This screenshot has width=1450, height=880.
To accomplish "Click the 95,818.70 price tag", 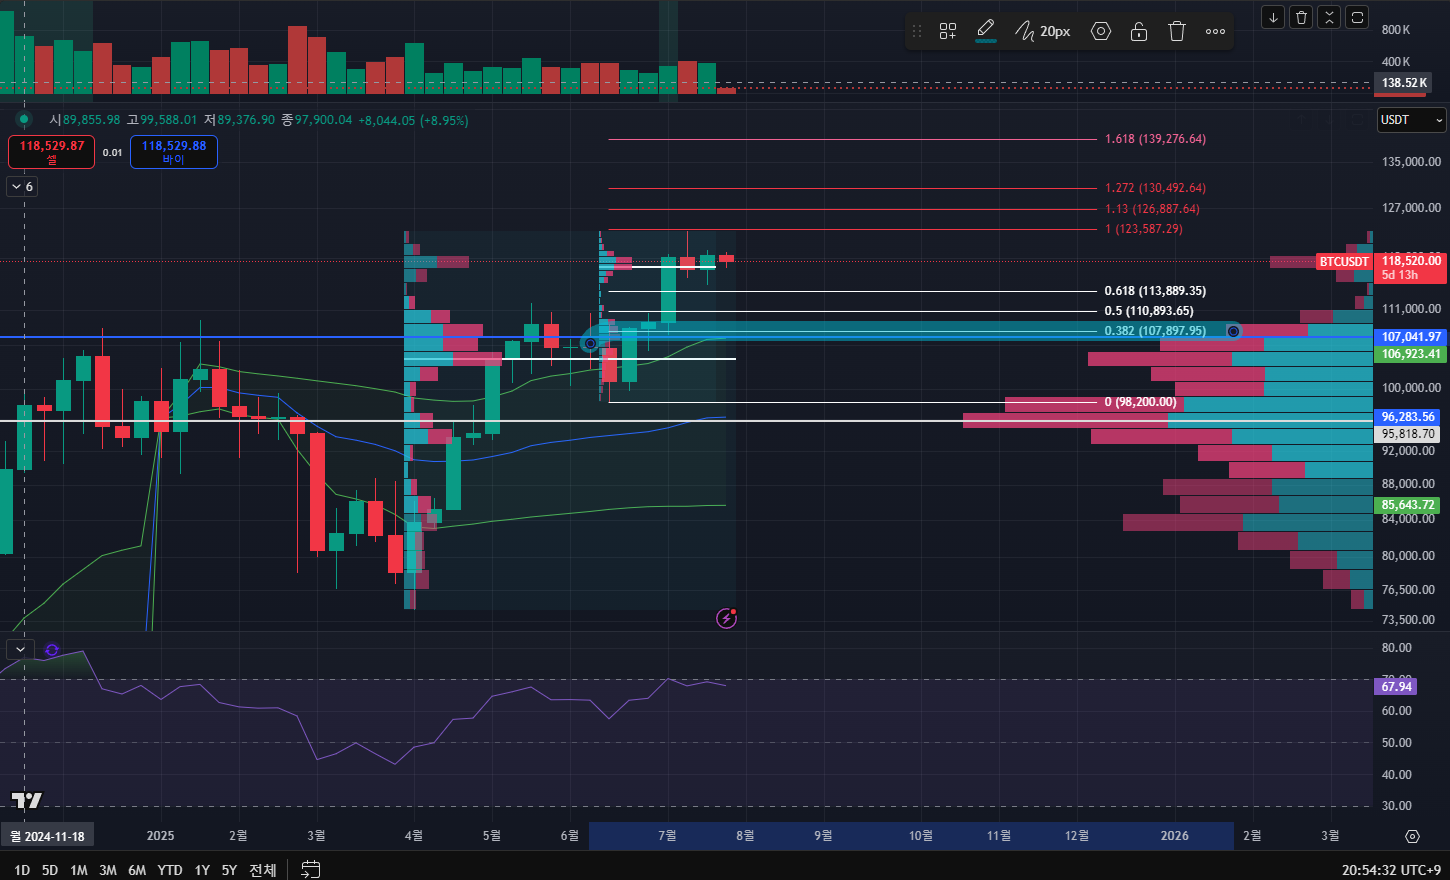I will pos(1408,434).
